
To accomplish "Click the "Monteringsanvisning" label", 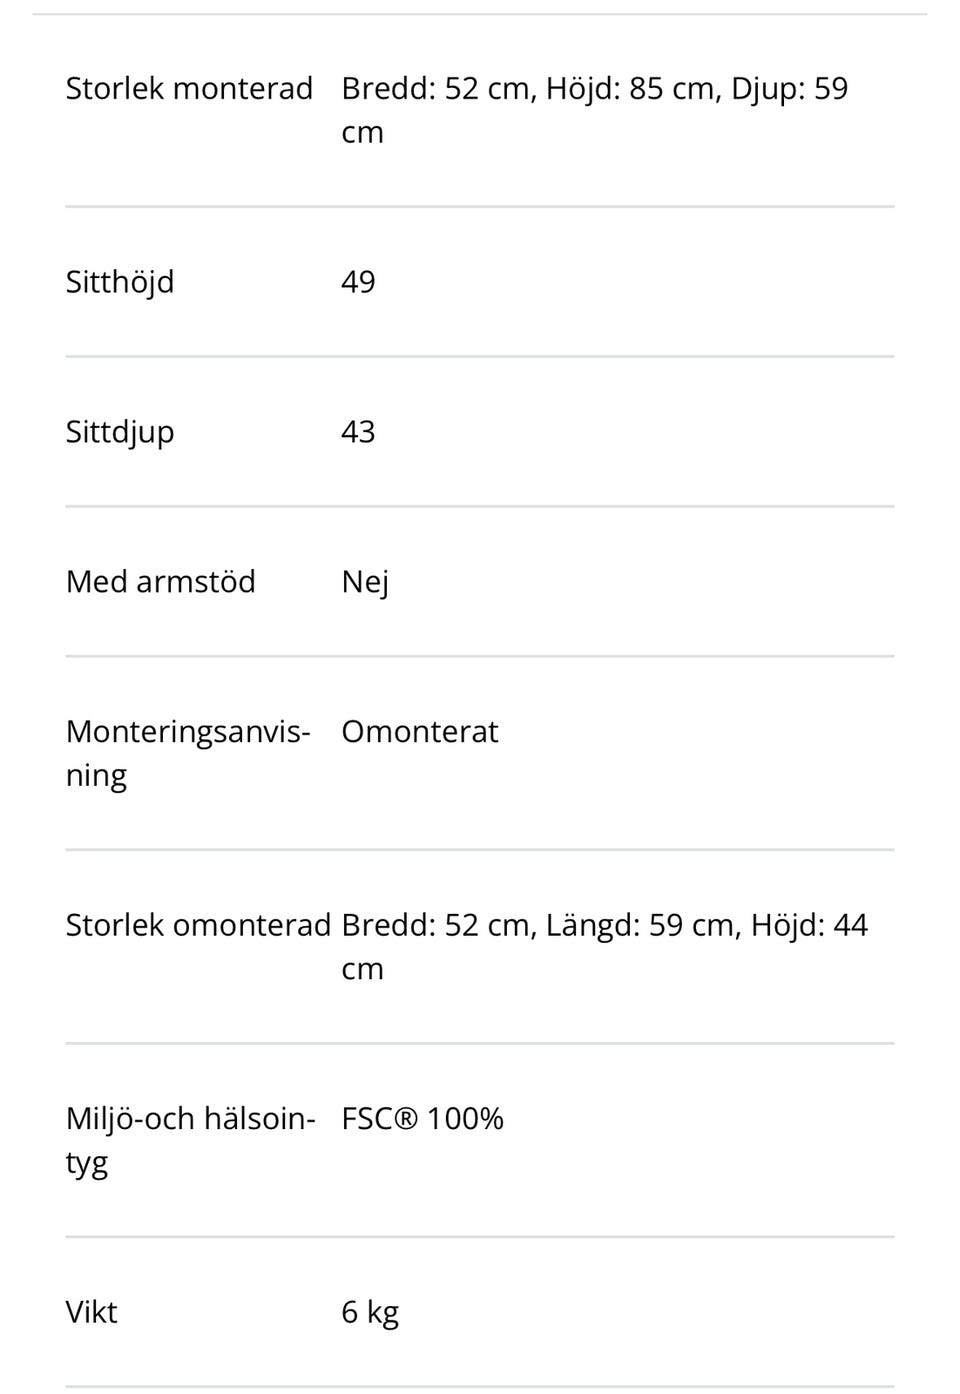I will [x=188, y=752].
